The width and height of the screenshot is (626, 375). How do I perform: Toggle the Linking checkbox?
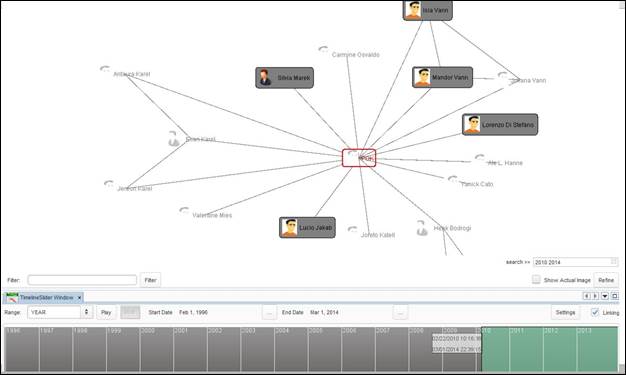595,312
